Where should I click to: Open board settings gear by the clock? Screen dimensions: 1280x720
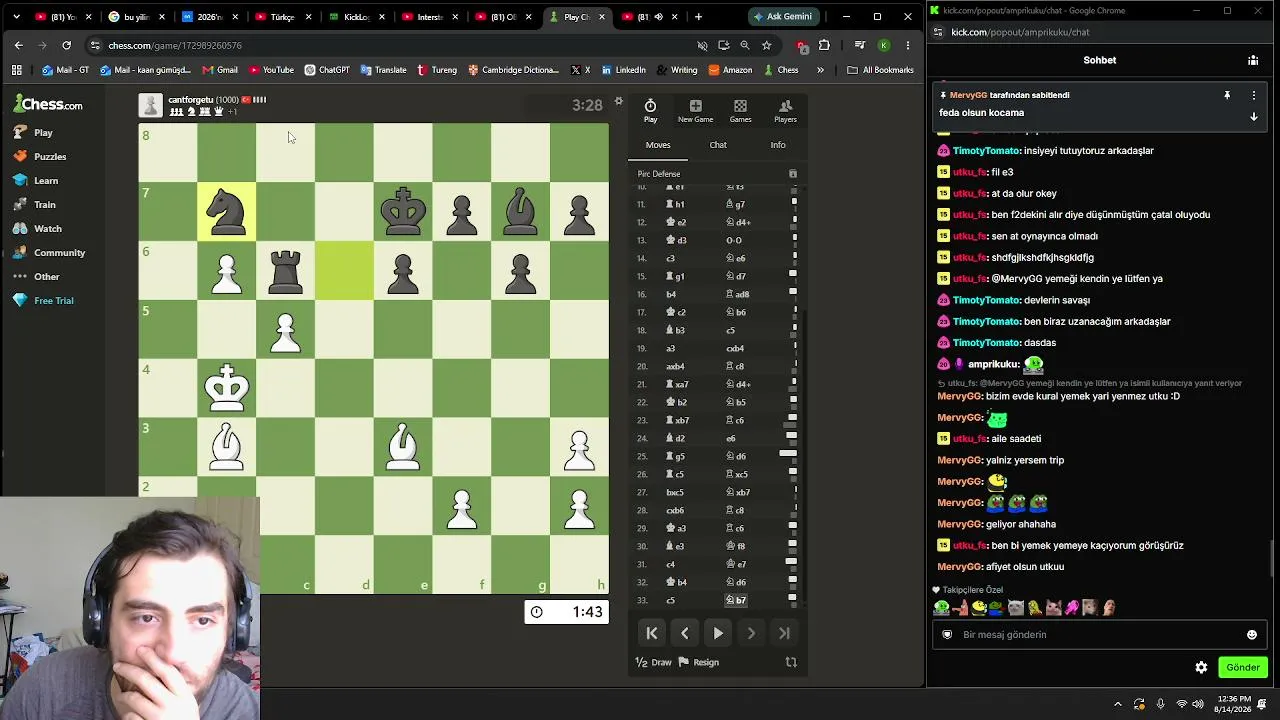(x=618, y=102)
